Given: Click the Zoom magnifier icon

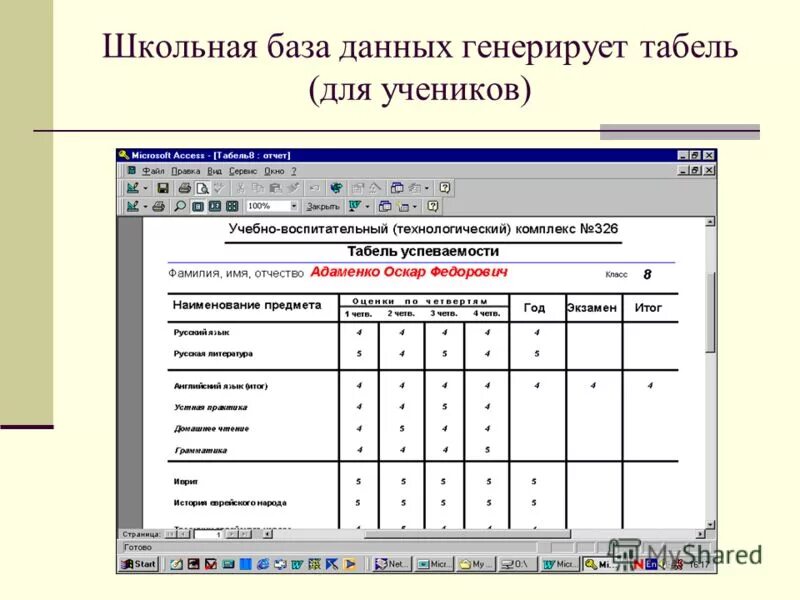Looking at the screenshot, I should click(180, 206).
